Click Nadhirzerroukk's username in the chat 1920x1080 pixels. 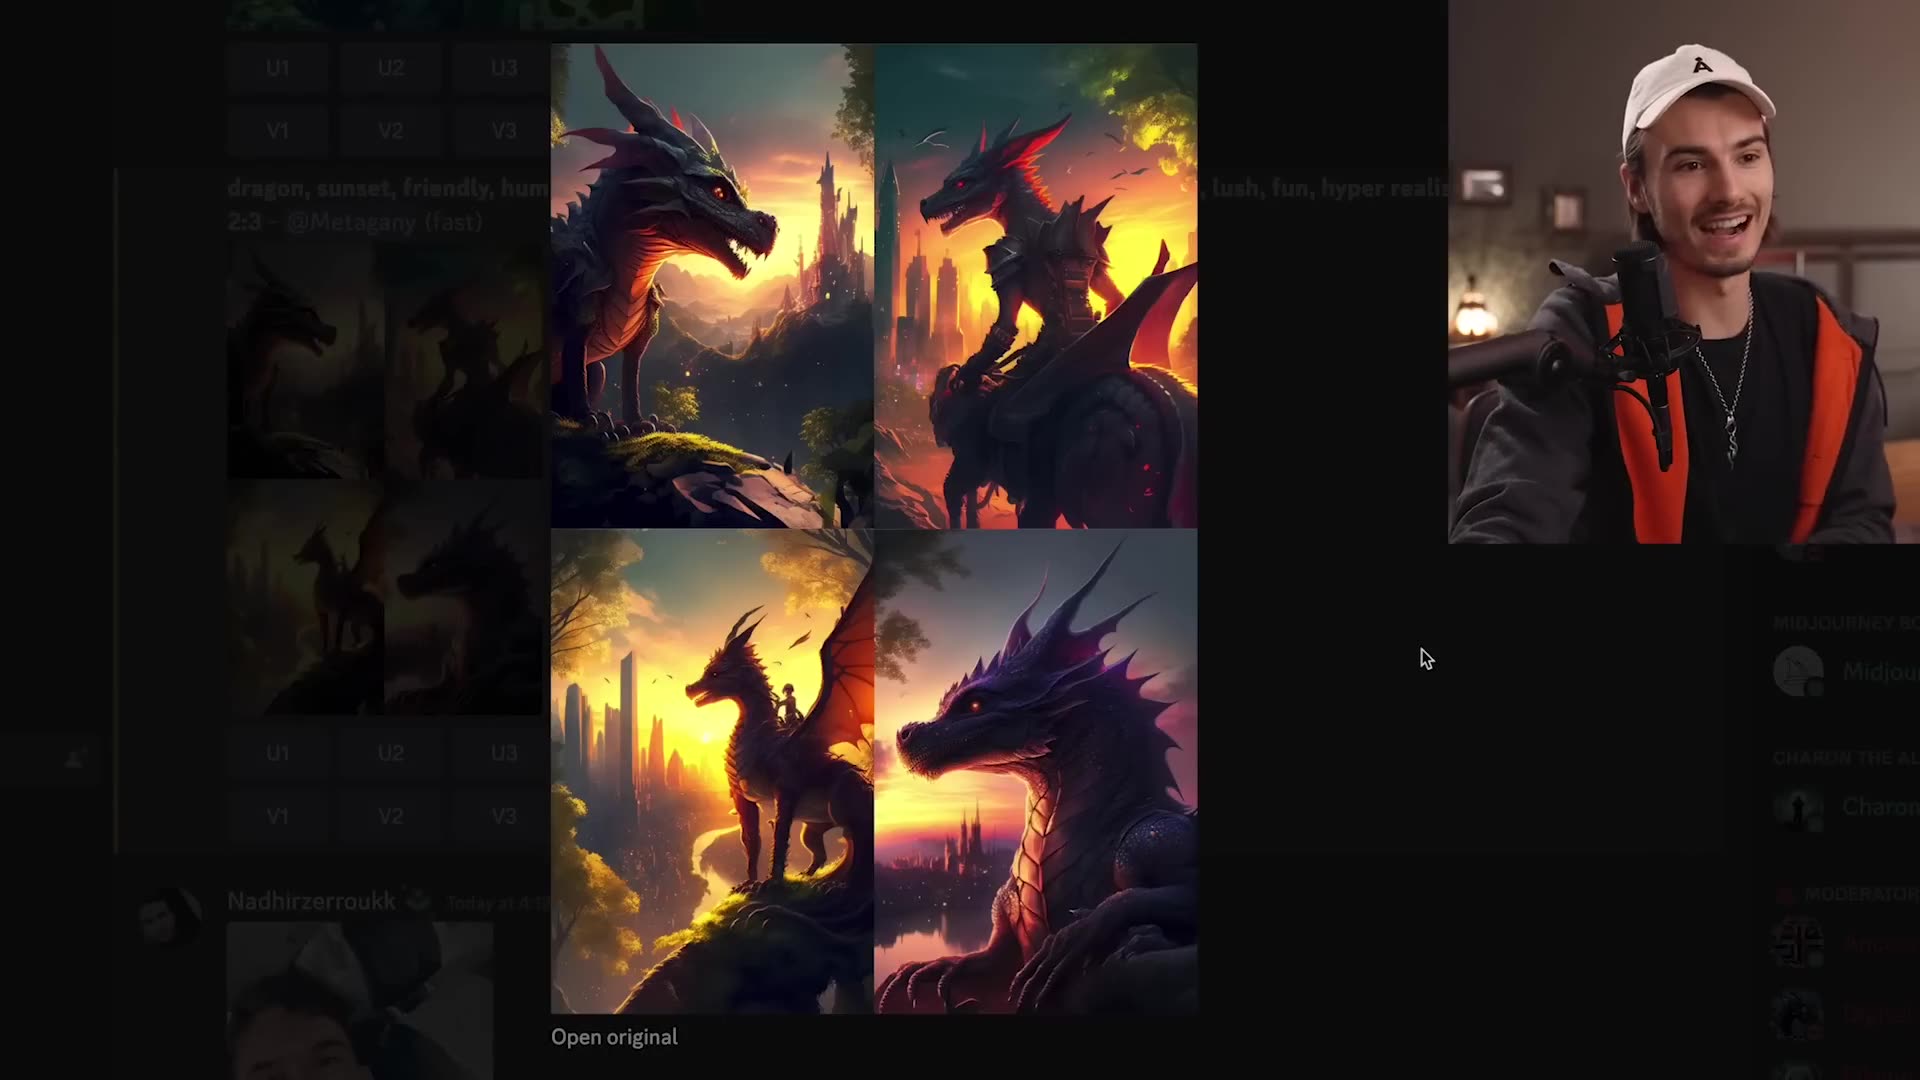pos(311,900)
